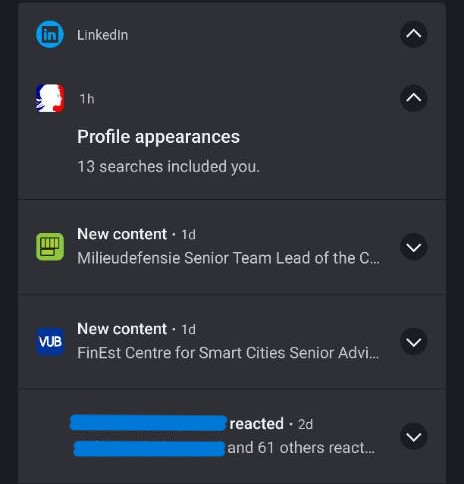This screenshot has width=464, height=484.
Task: Open '13 searches included you' text
Action: click(168, 166)
